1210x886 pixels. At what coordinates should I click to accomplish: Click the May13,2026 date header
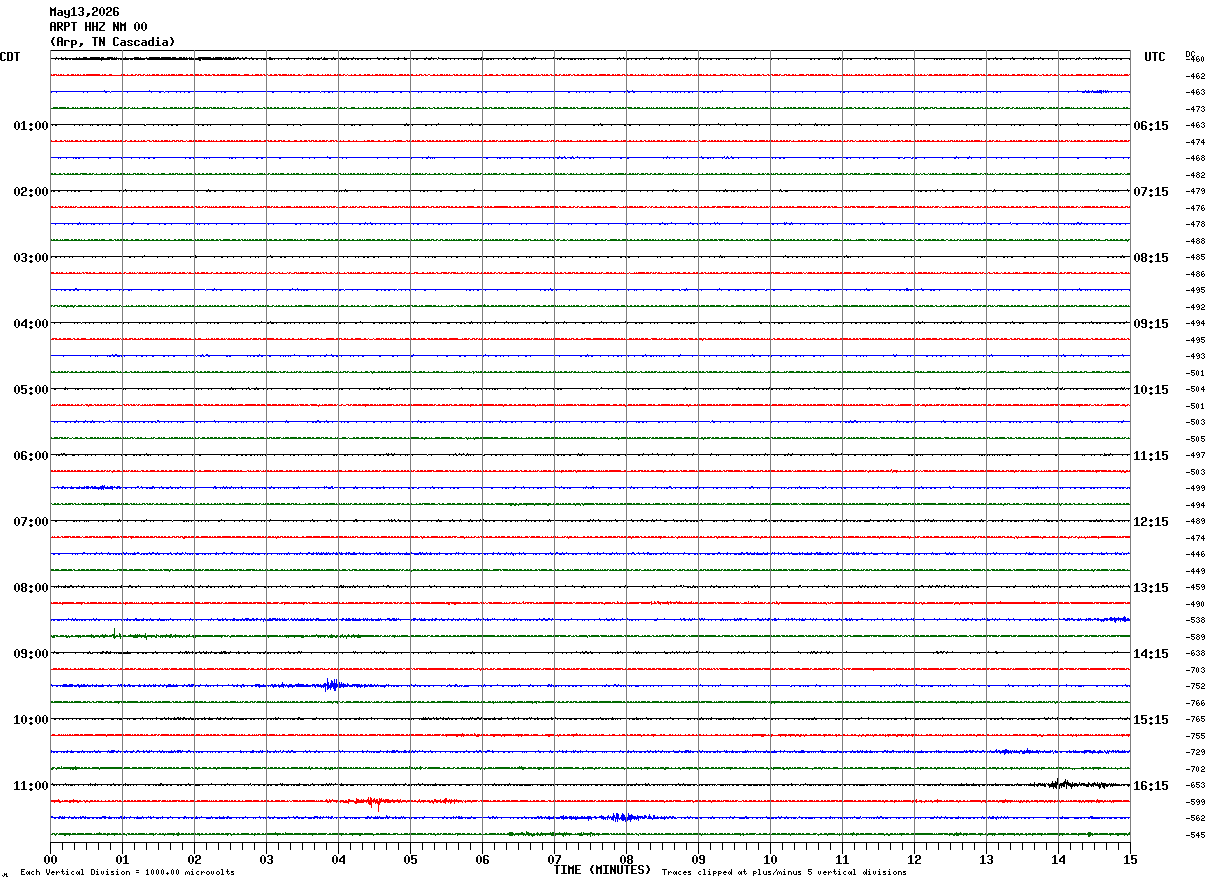point(84,12)
